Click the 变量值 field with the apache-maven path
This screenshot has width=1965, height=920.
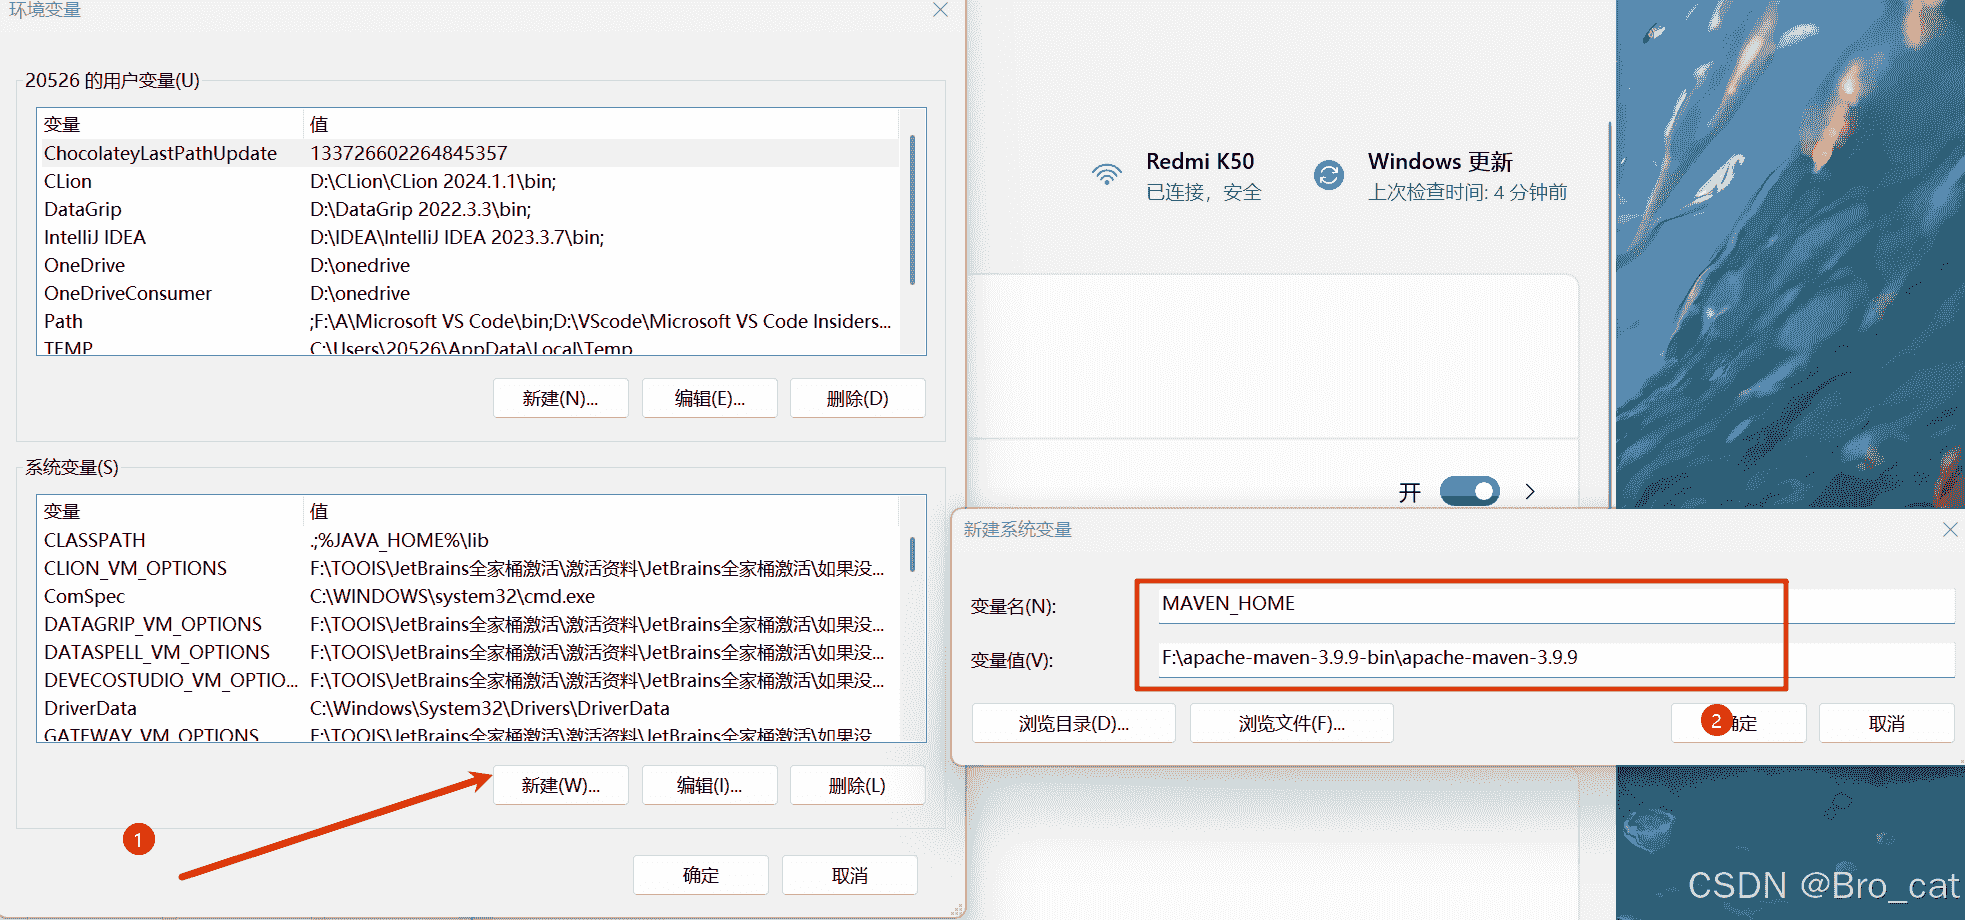[x=1556, y=658]
